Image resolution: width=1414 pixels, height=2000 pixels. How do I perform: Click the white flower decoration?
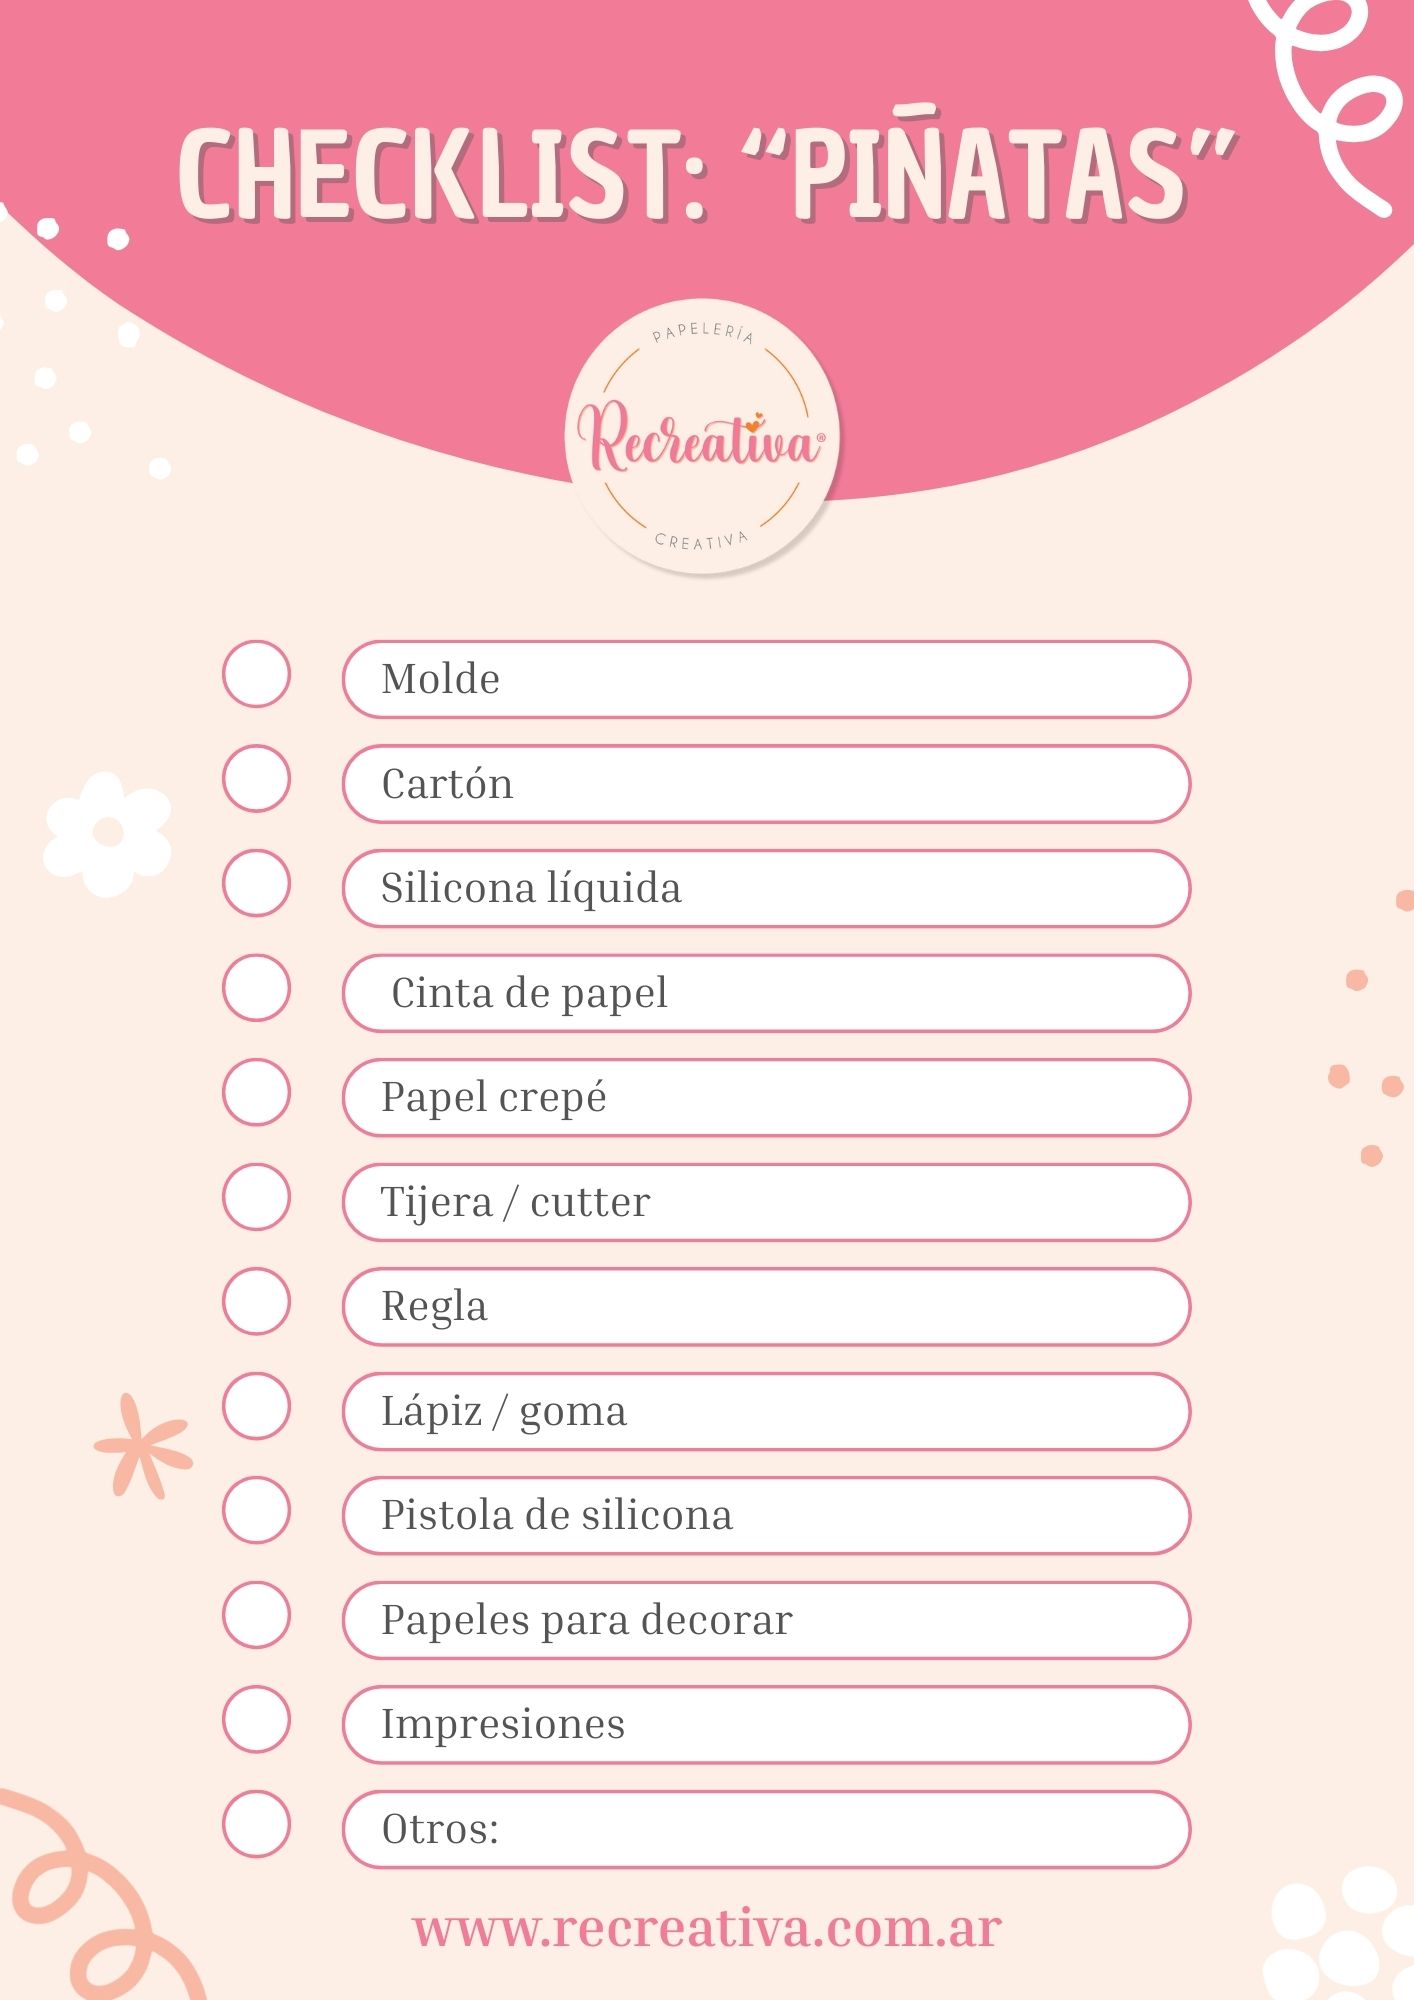(106, 833)
